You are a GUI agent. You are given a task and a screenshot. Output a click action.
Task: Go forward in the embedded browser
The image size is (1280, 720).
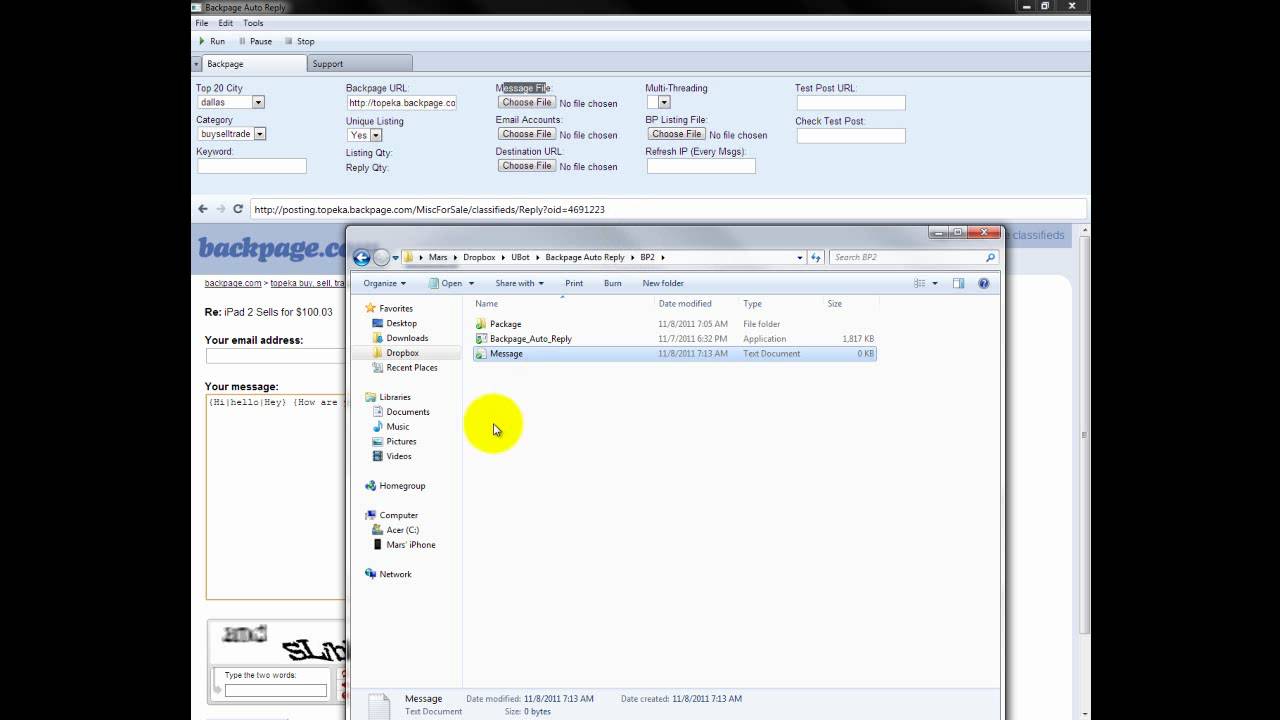[x=220, y=209]
